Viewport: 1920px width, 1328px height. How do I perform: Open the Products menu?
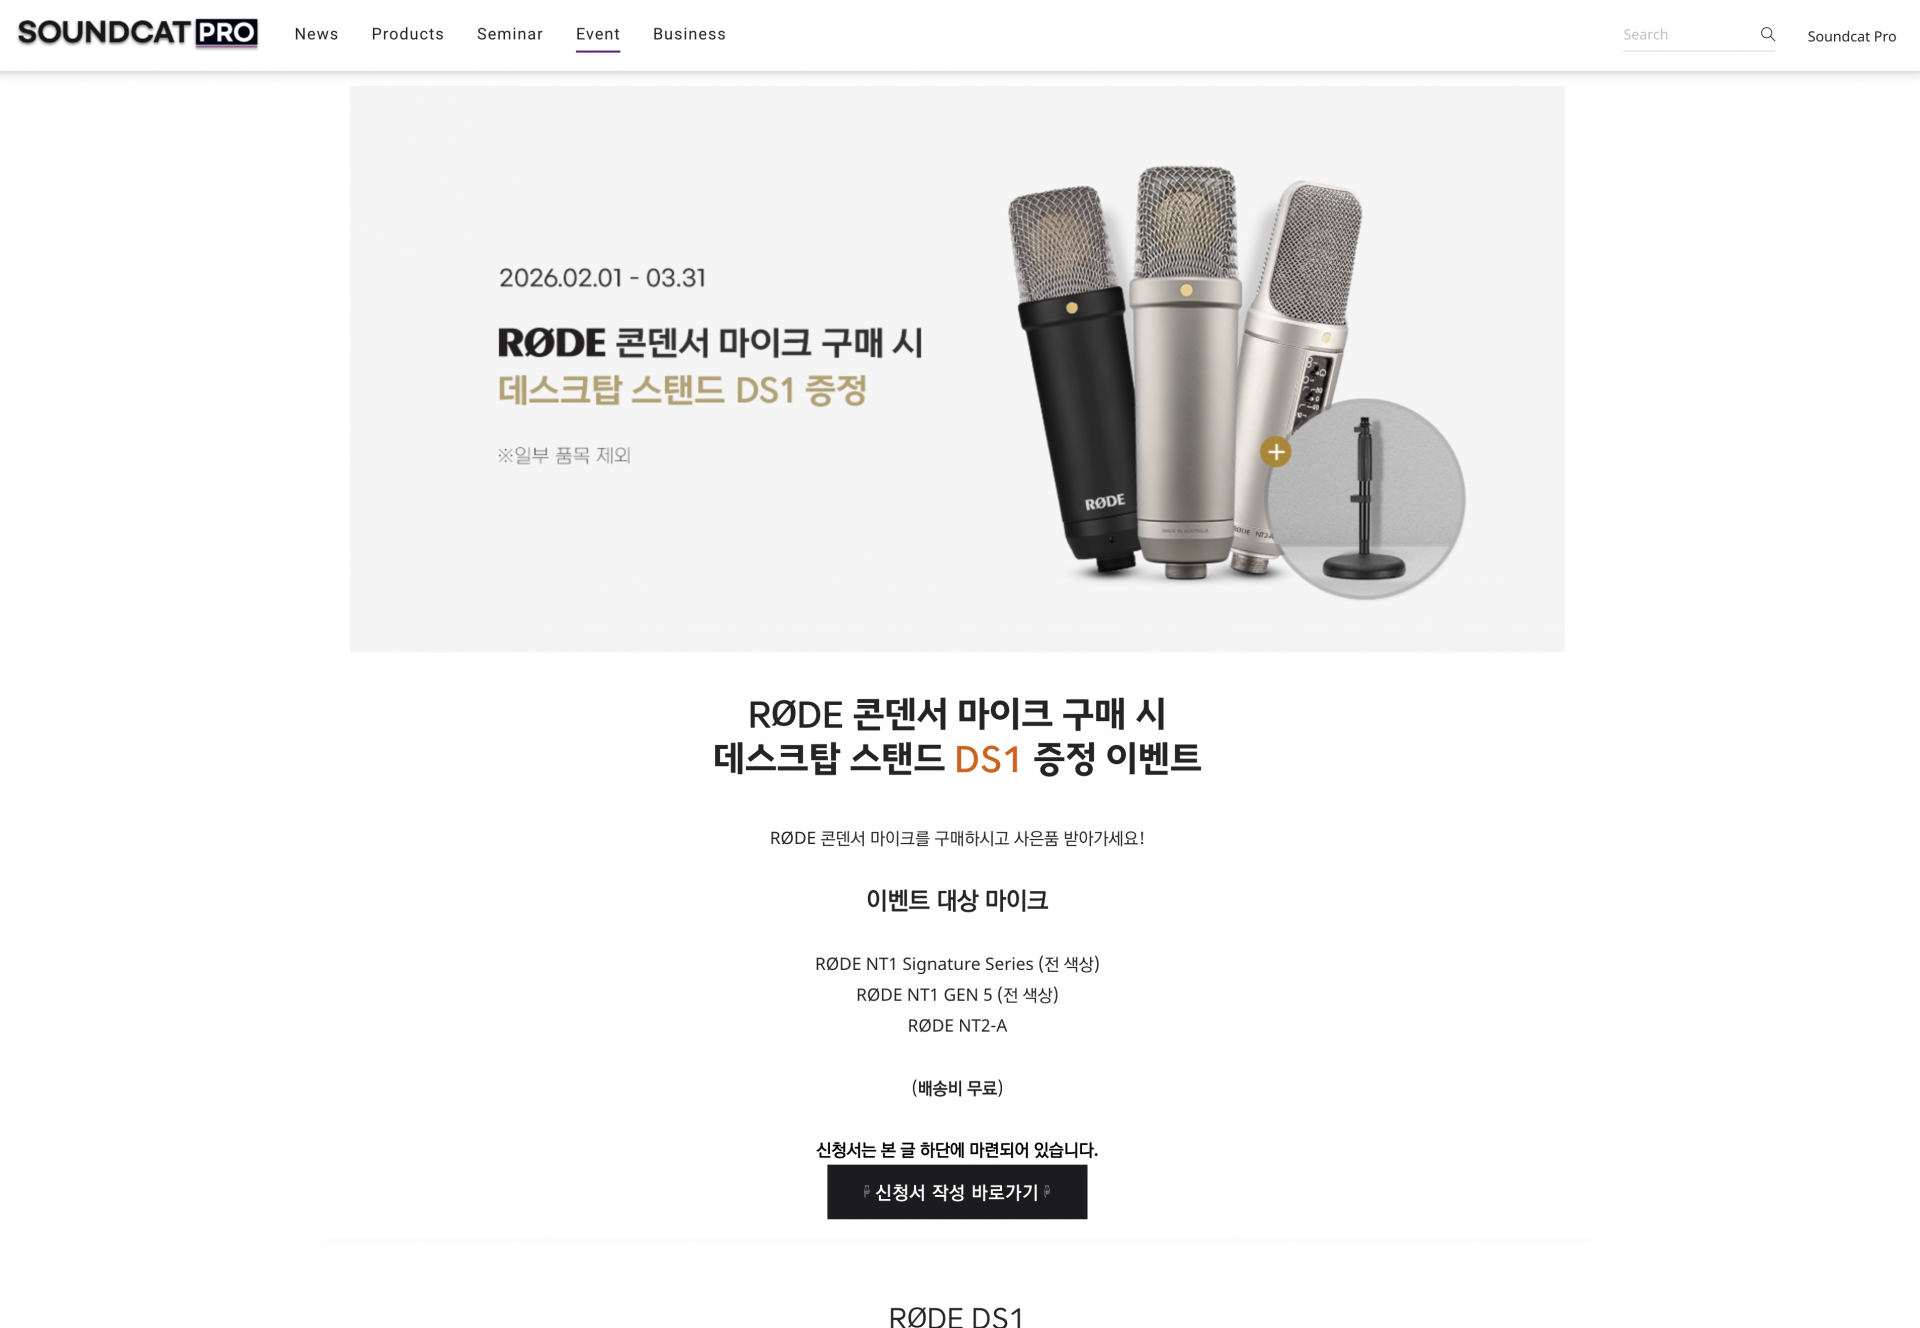pyautogui.click(x=407, y=34)
